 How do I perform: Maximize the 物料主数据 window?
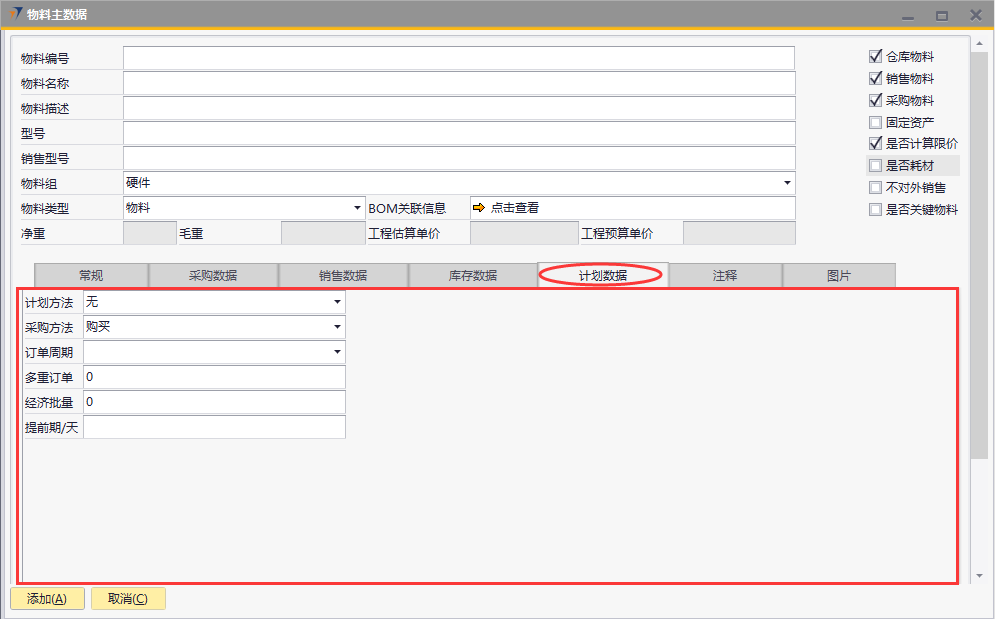(941, 16)
